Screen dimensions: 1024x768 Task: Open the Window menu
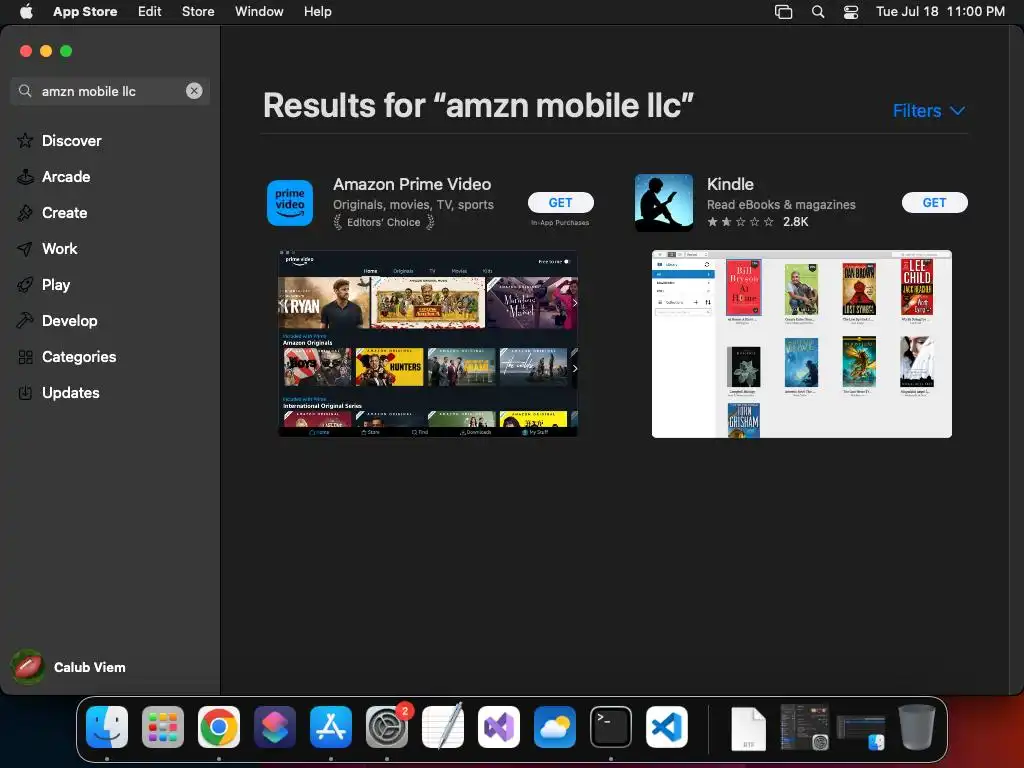(259, 11)
